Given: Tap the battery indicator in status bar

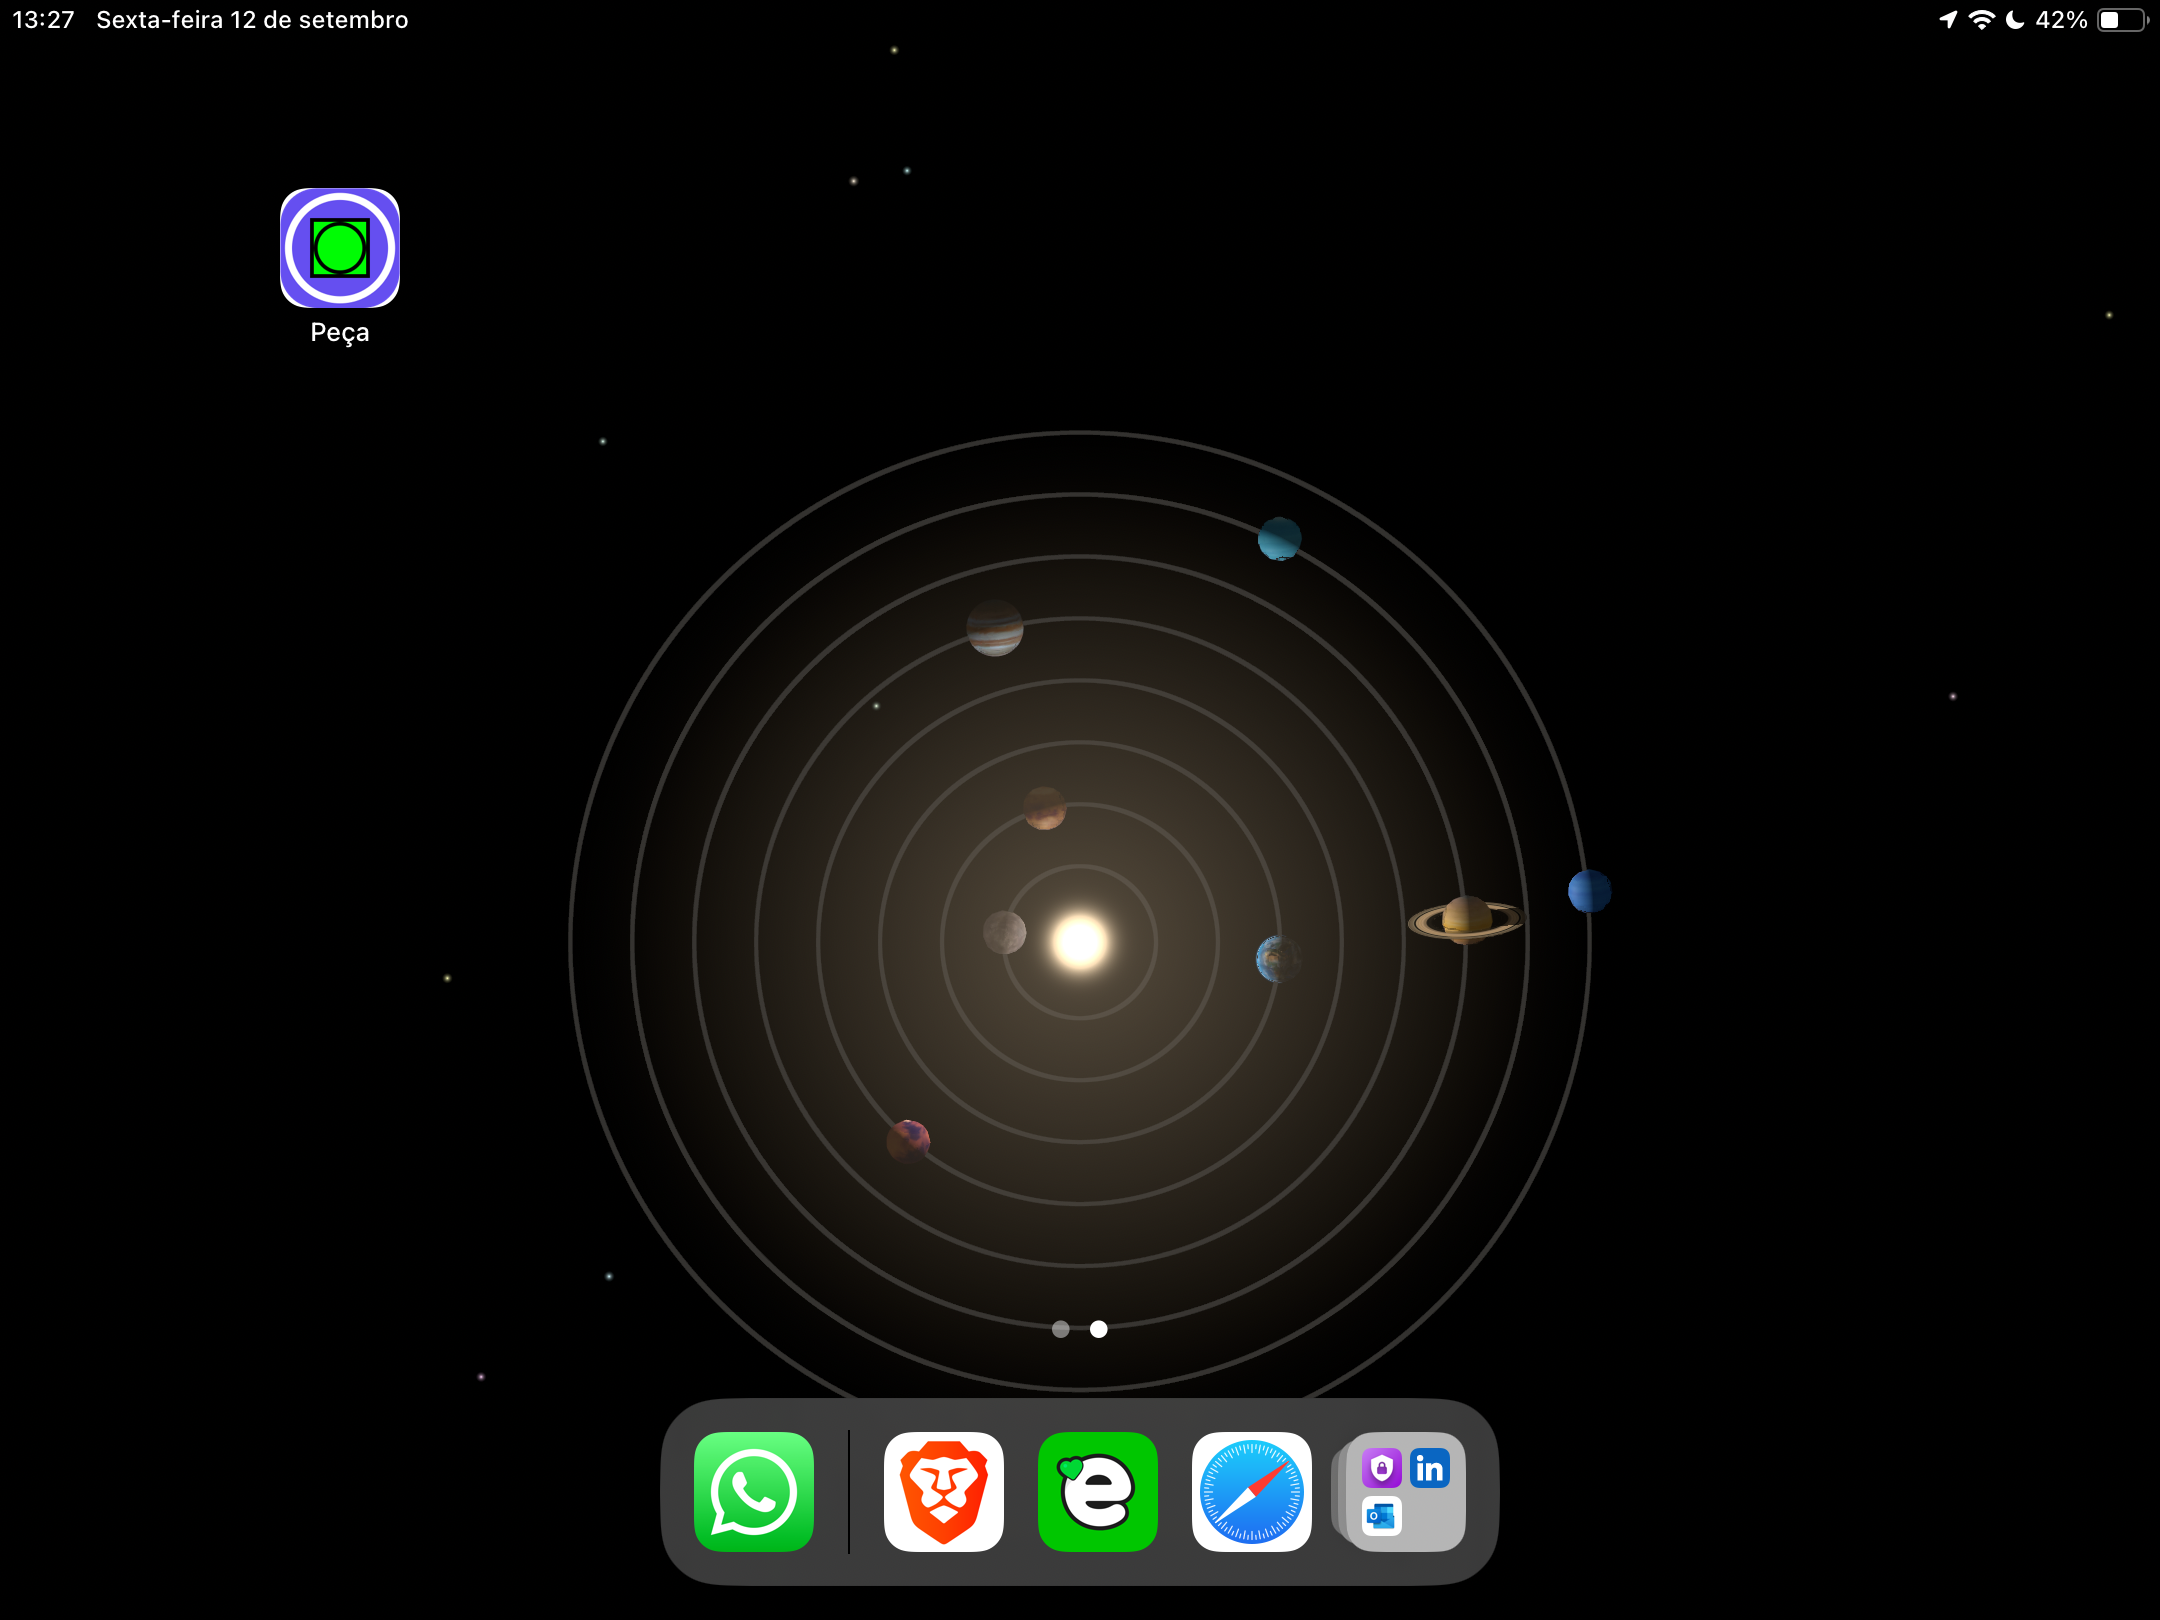Looking at the screenshot, I should point(2122,20).
